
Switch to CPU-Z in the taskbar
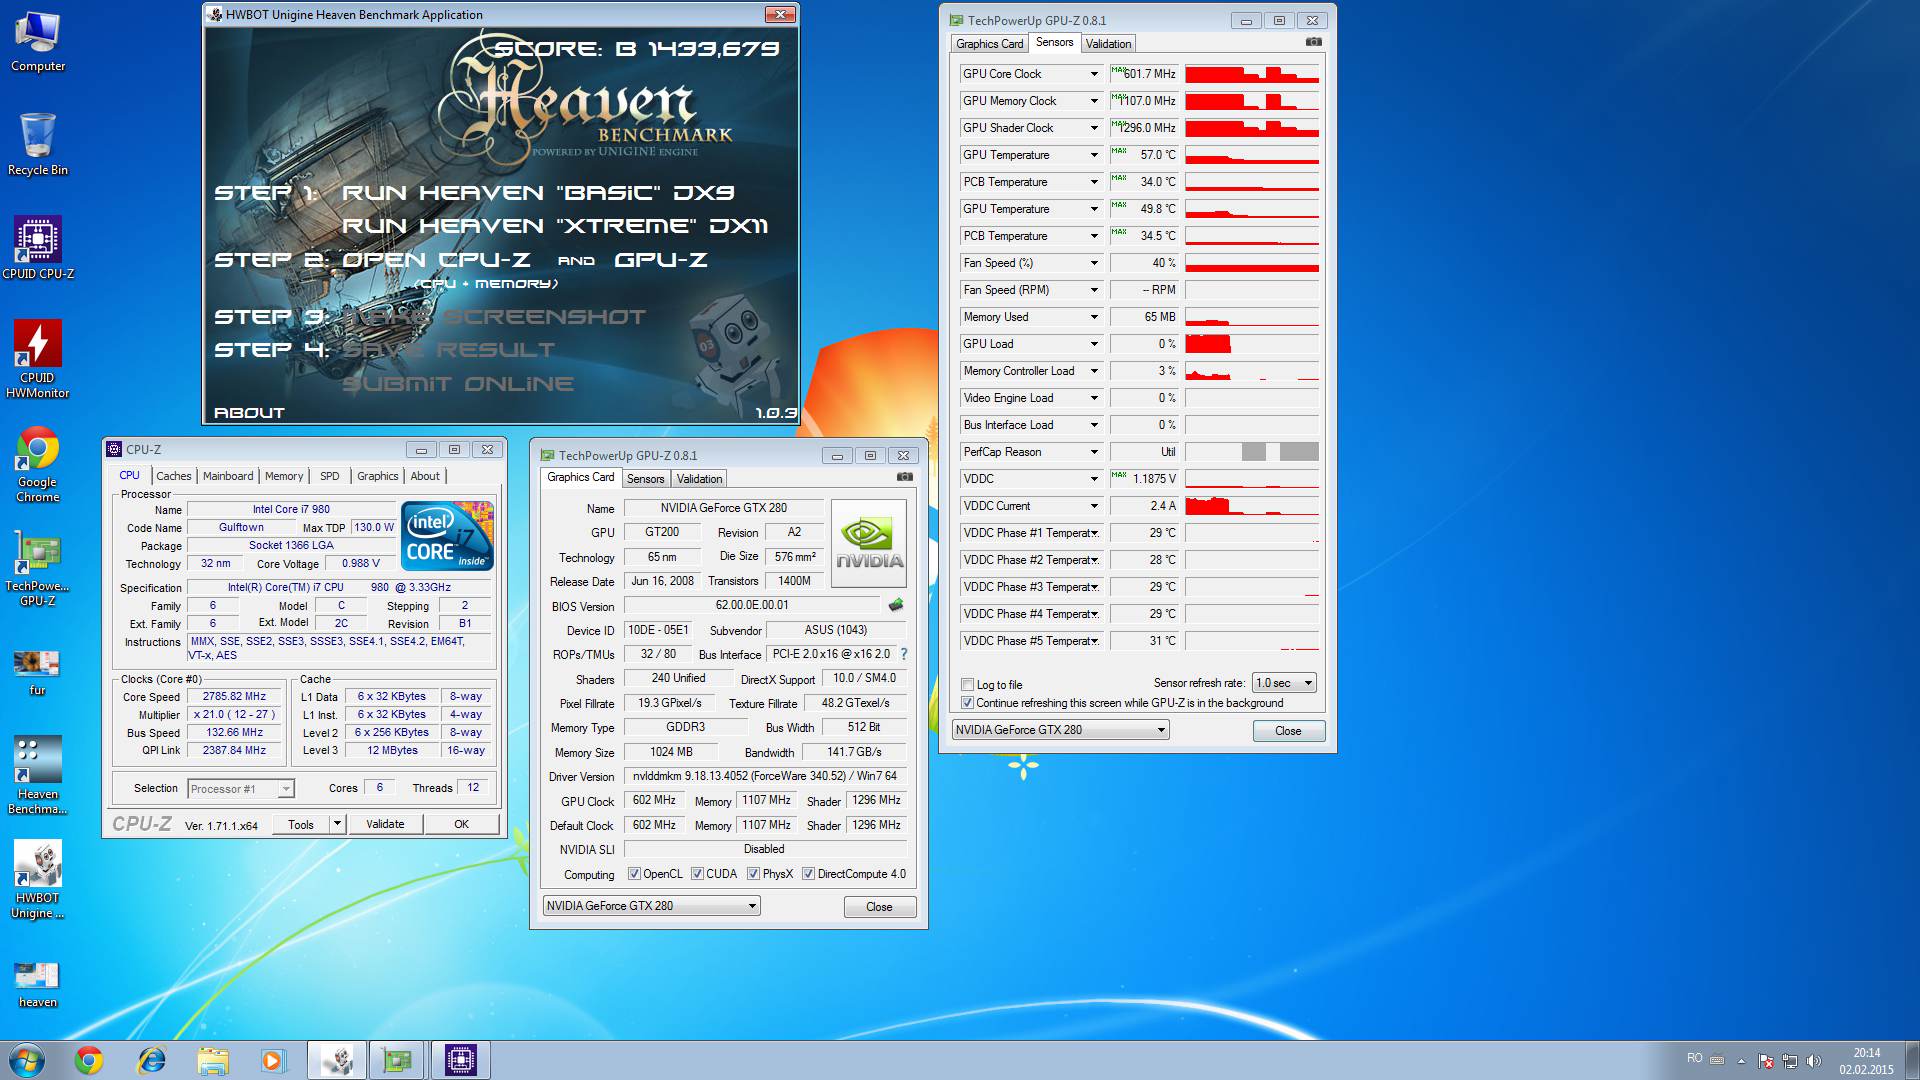(460, 1060)
